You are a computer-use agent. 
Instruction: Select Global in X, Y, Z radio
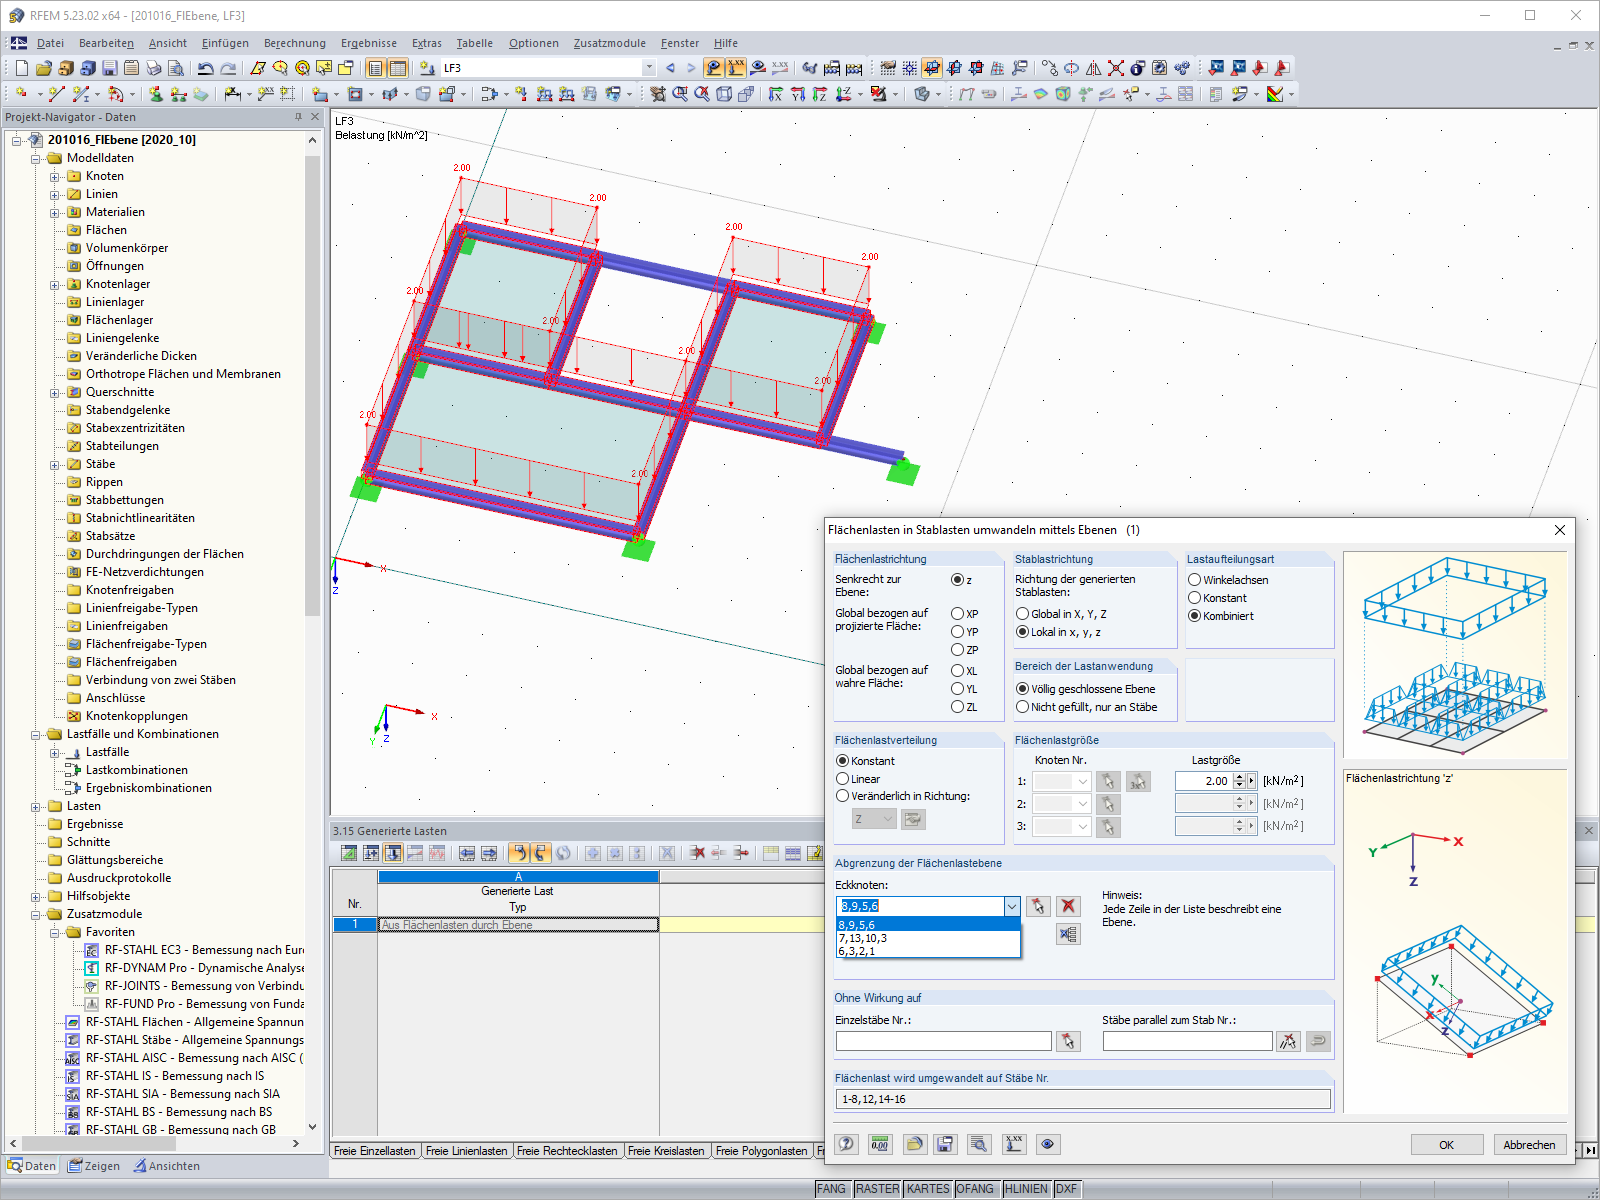[x=1022, y=614]
